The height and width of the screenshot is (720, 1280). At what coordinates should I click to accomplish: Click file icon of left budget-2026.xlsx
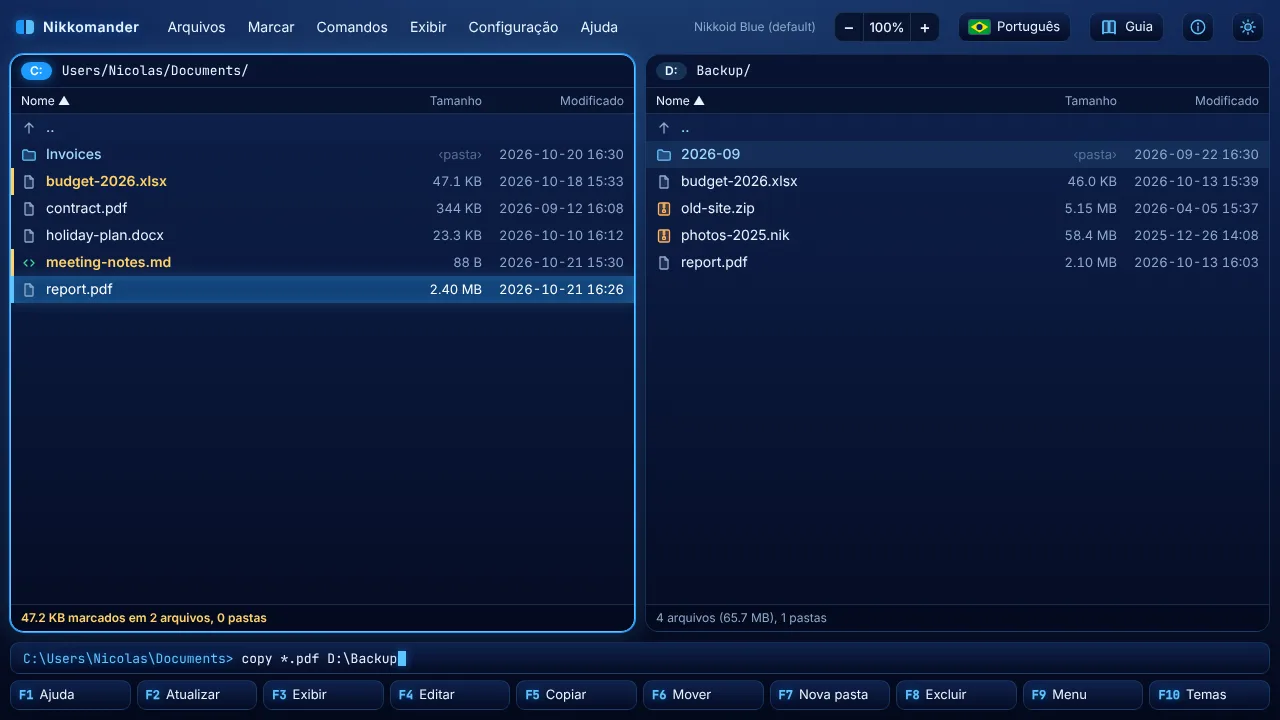29,182
